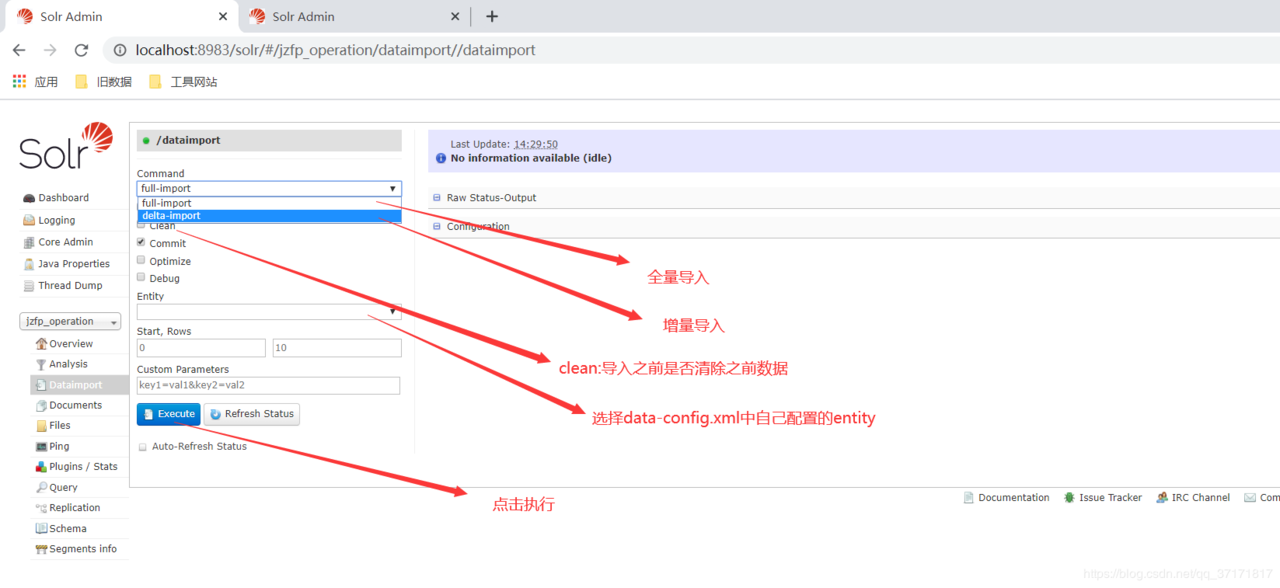Open Java Properties page link
Image resolution: width=1280 pixels, height=588 pixels.
(74, 264)
